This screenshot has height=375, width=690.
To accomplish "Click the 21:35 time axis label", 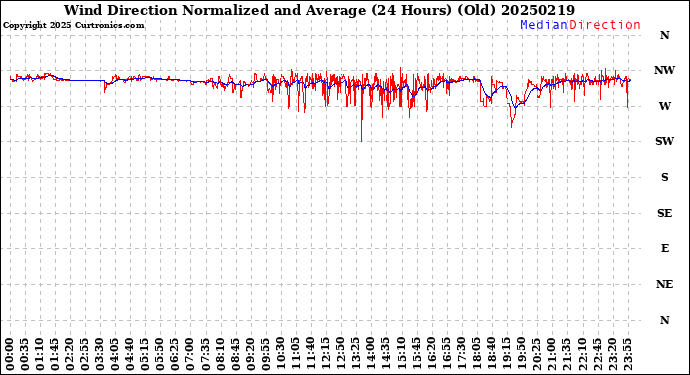I will 566,354.
